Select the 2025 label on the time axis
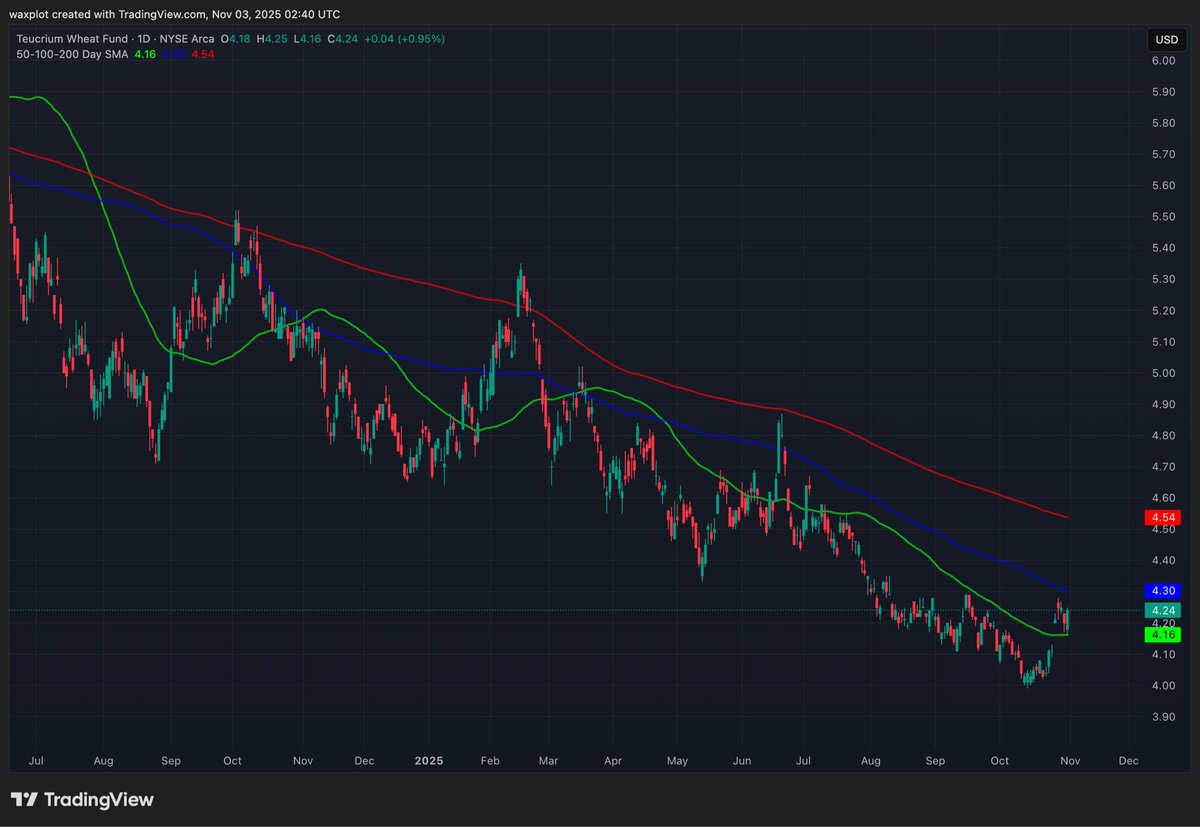 point(428,760)
